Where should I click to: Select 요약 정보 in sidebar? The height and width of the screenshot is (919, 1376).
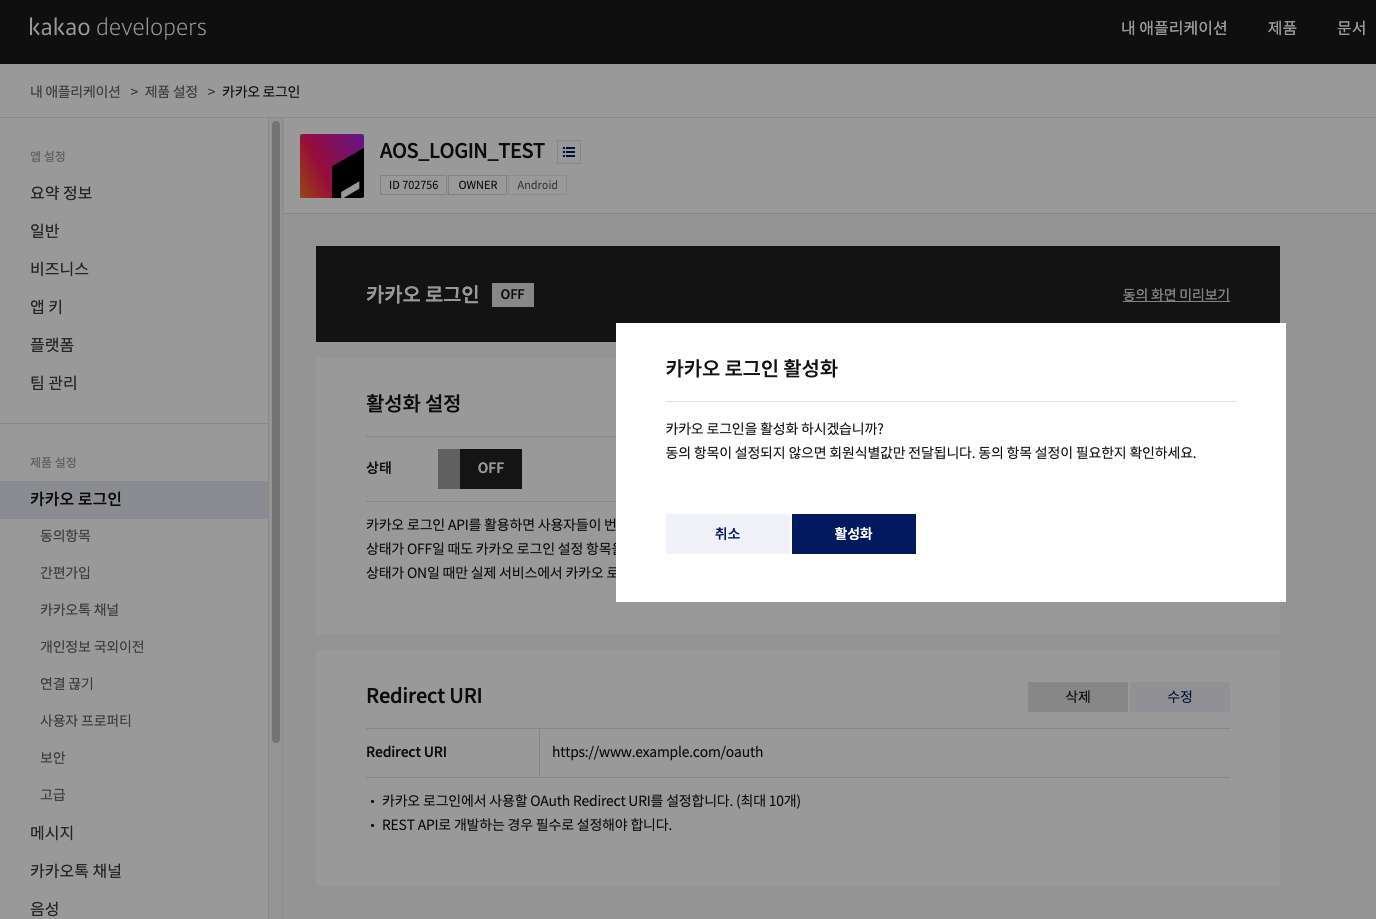pos(61,193)
